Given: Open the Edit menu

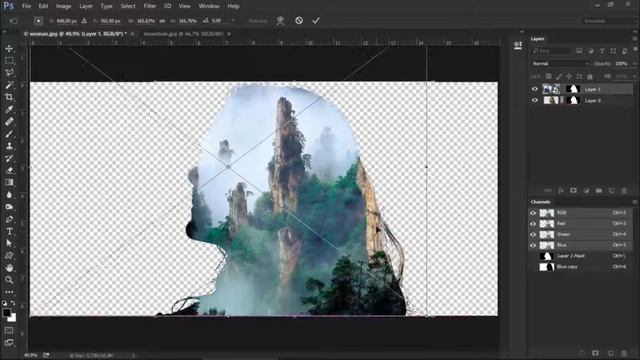Looking at the screenshot, I should (43, 6).
